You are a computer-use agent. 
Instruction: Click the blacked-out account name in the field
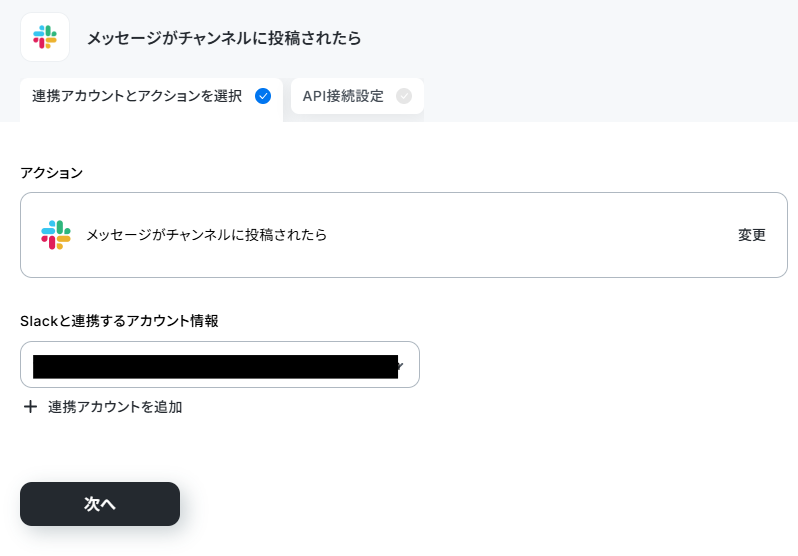(215, 367)
